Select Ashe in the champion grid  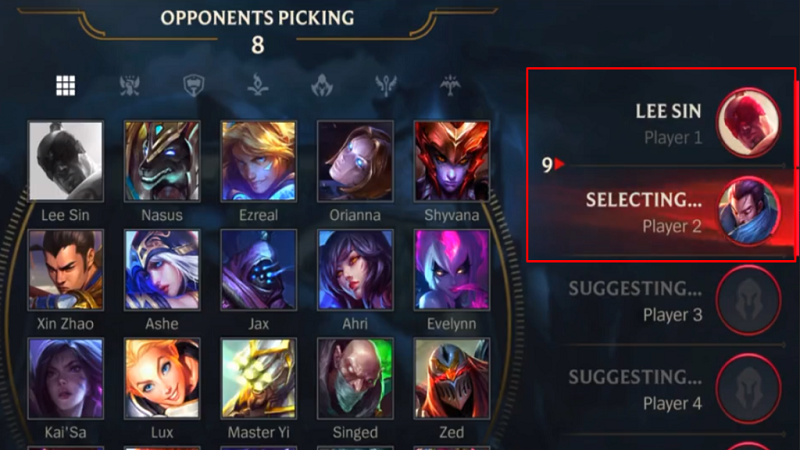pos(162,270)
